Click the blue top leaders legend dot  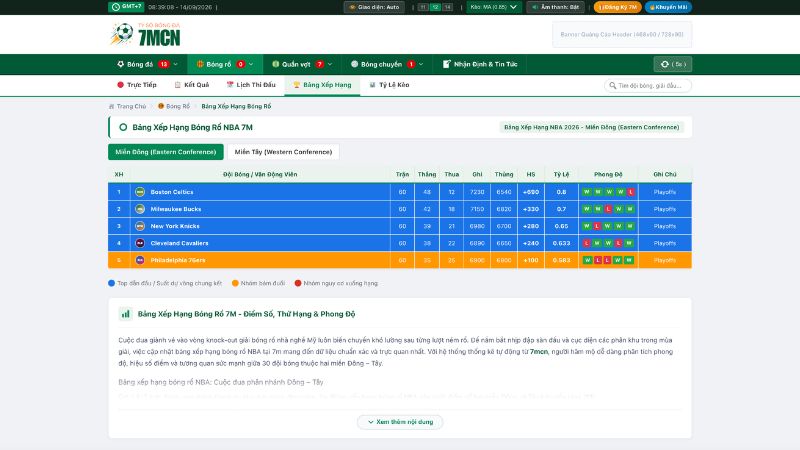coord(112,283)
